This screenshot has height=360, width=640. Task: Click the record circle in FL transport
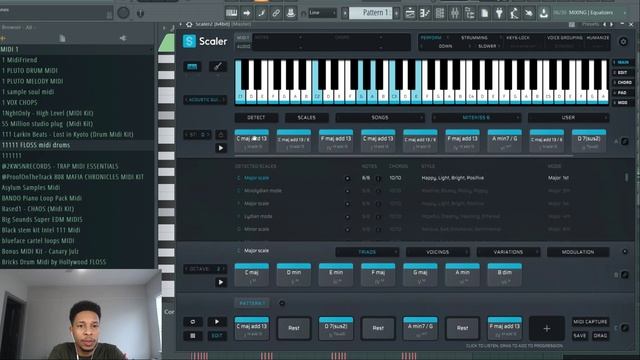123,13
